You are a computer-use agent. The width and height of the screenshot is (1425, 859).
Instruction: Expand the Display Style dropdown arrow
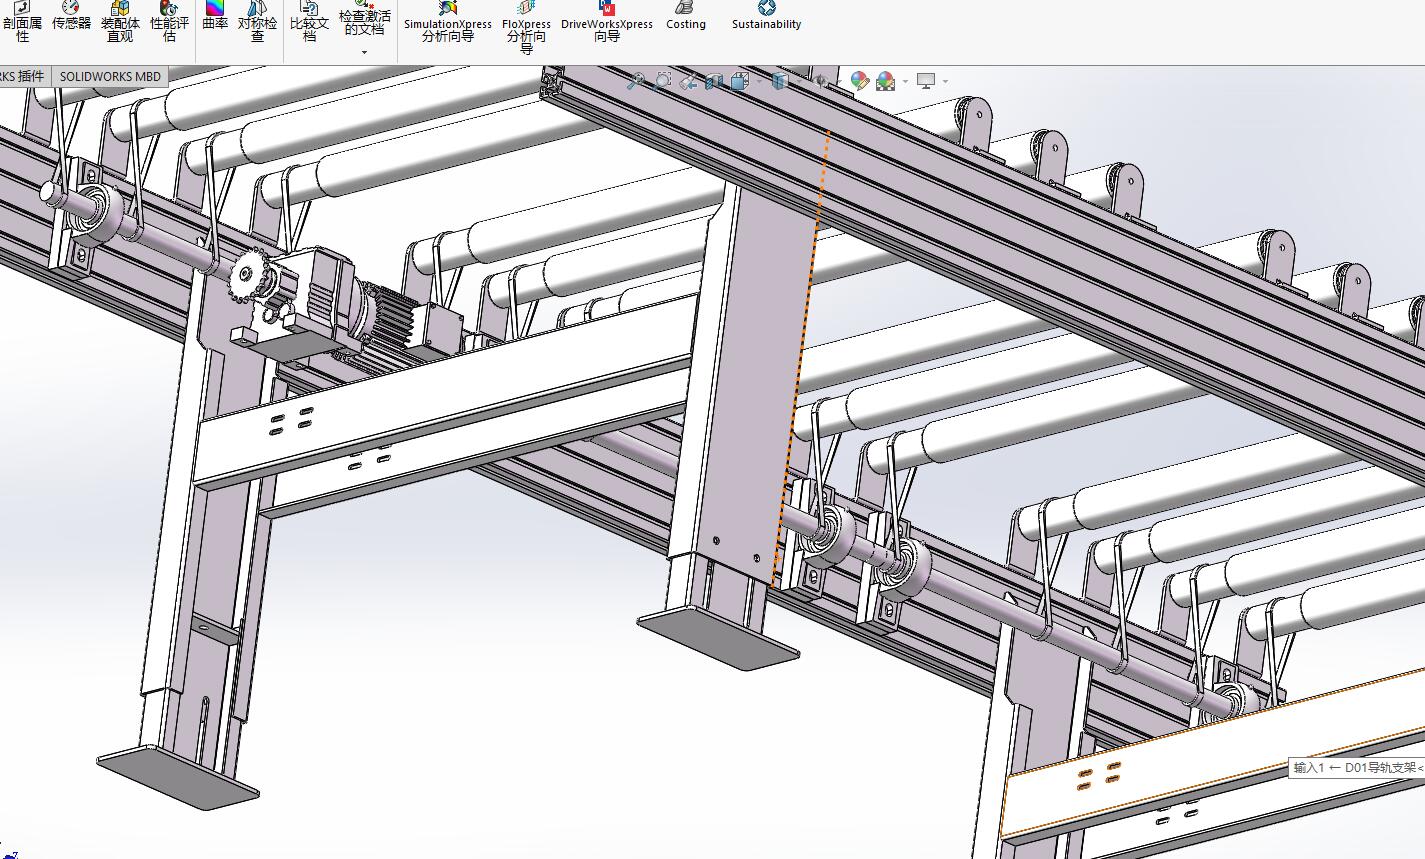click(x=800, y=81)
